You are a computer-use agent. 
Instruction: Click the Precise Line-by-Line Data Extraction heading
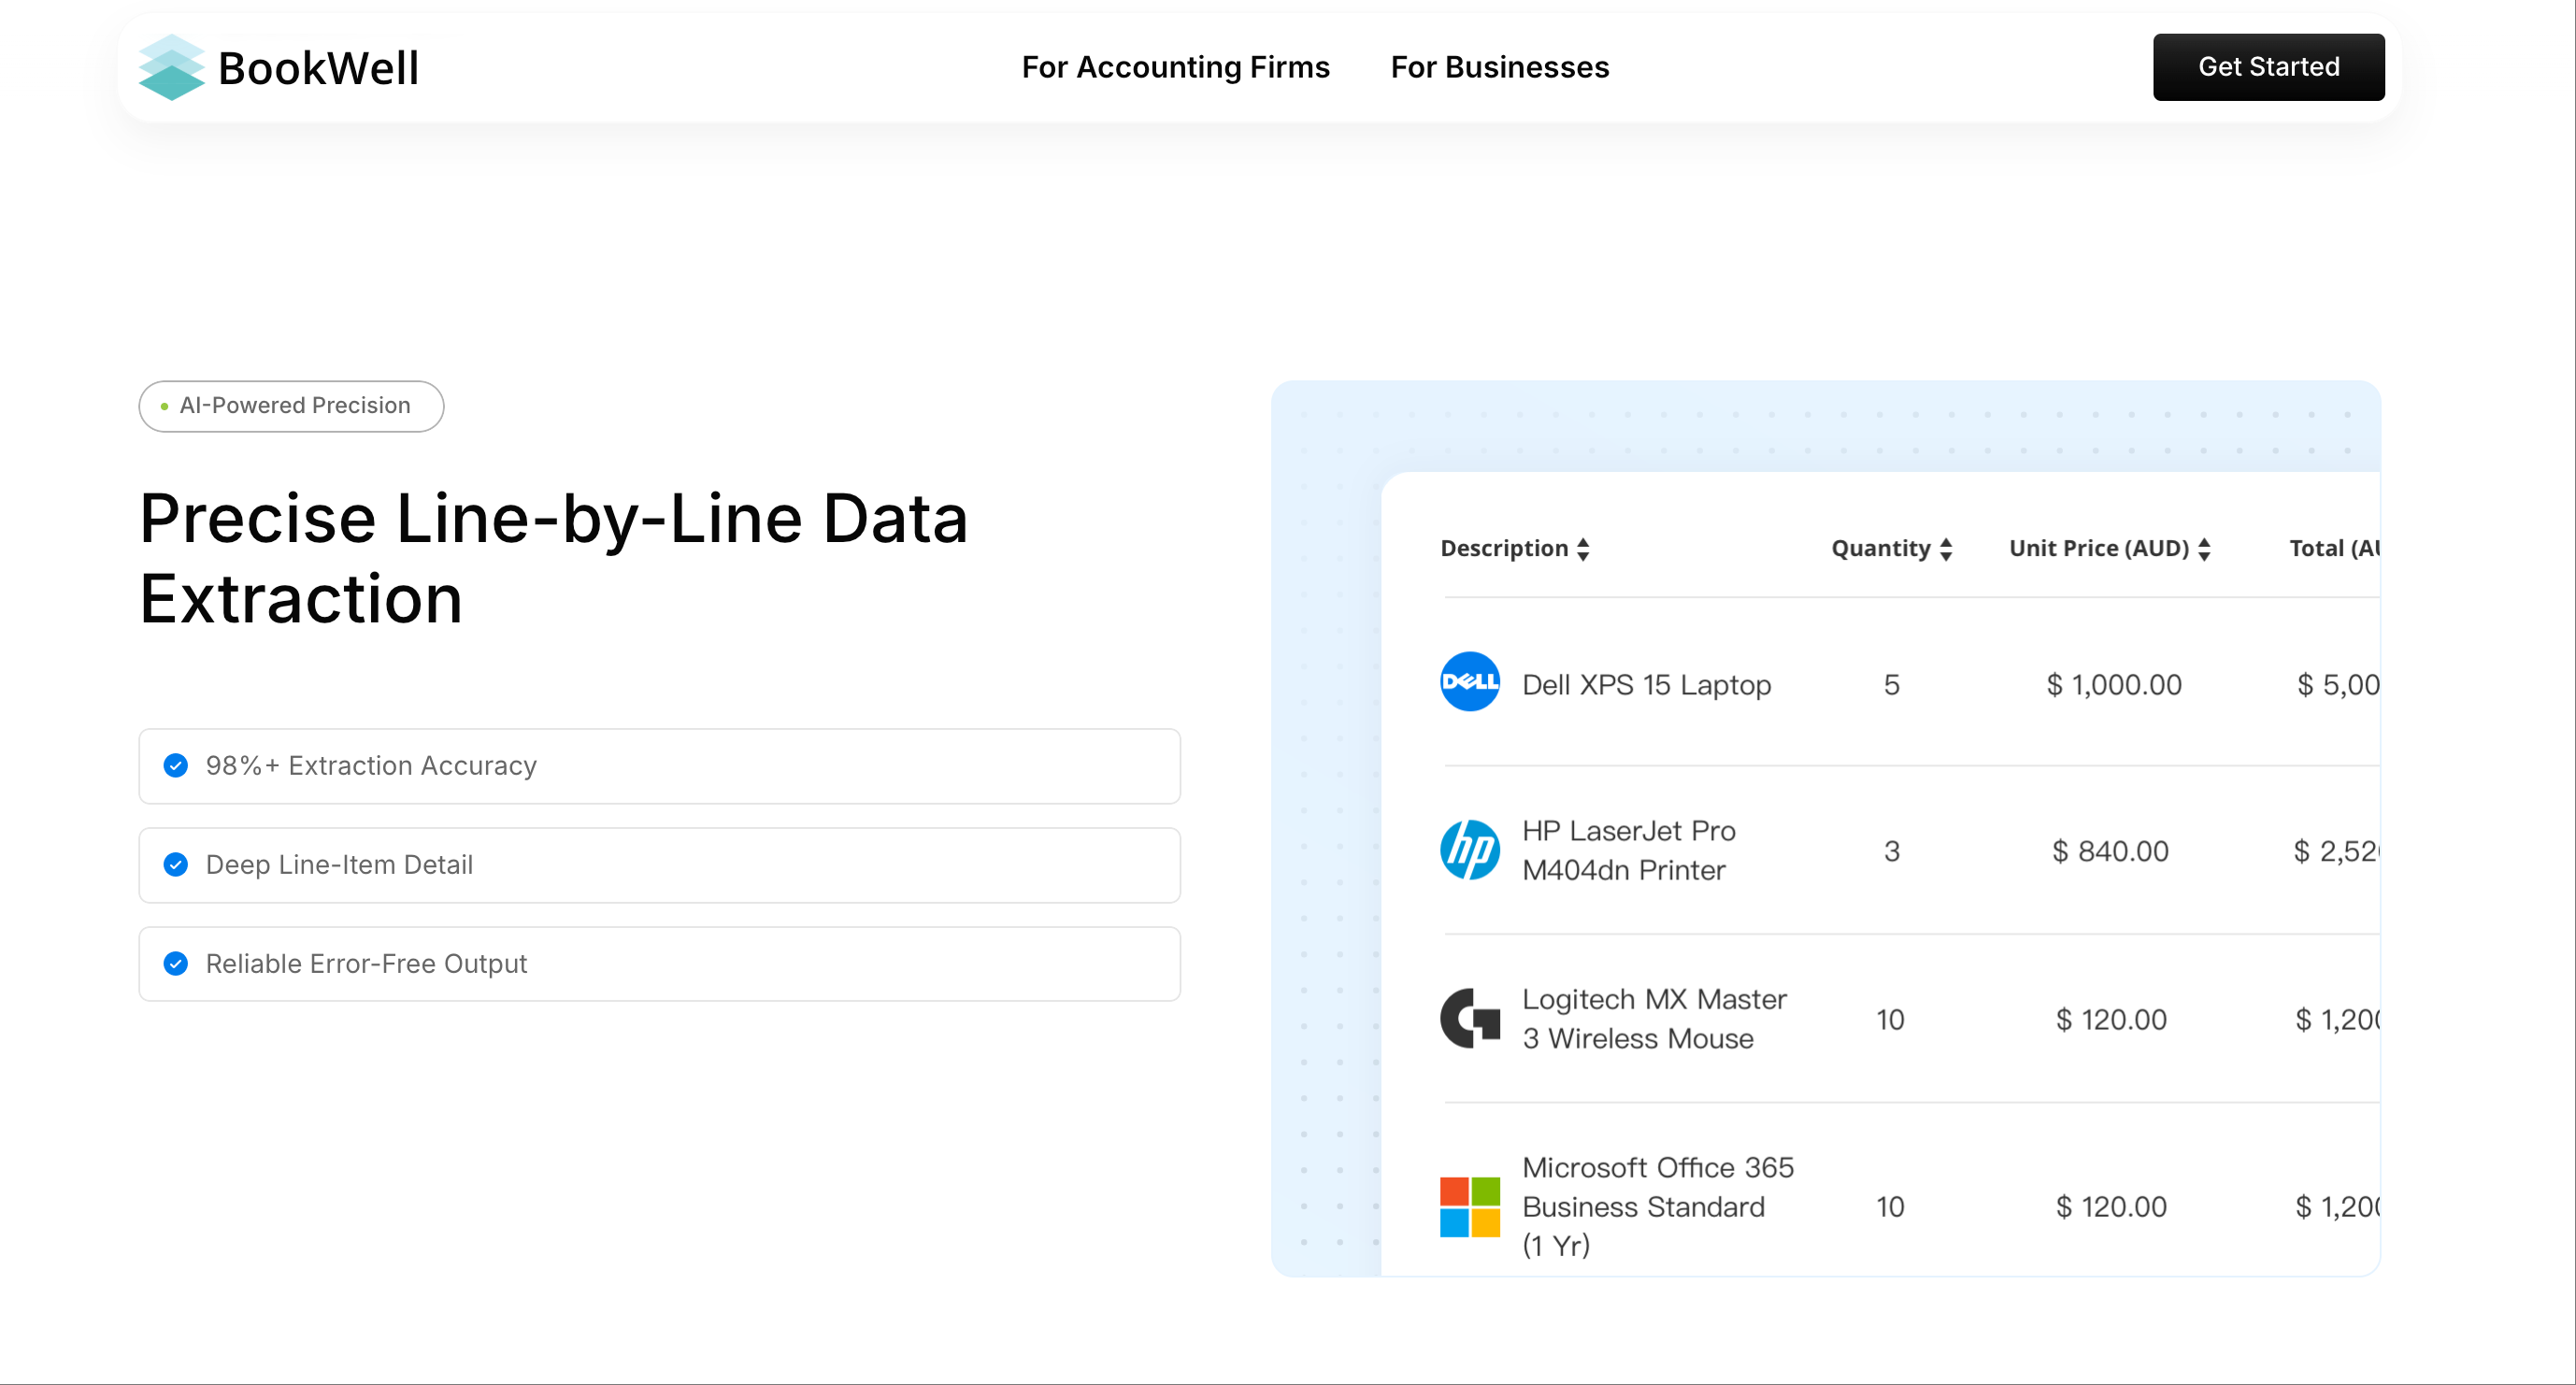click(x=553, y=559)
